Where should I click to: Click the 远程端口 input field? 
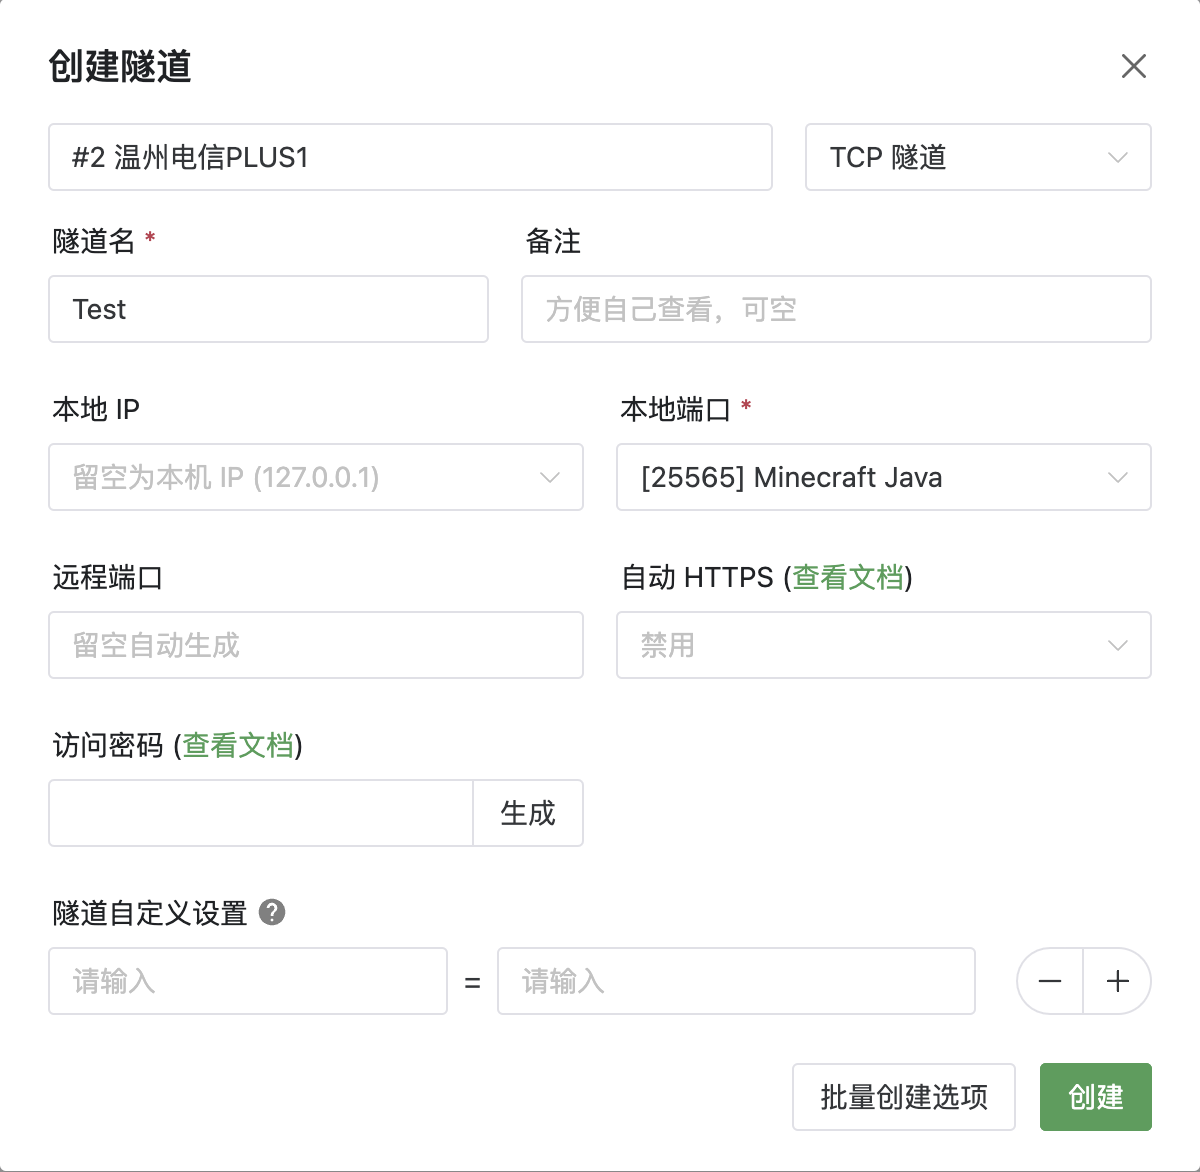(x=316, y=645)
